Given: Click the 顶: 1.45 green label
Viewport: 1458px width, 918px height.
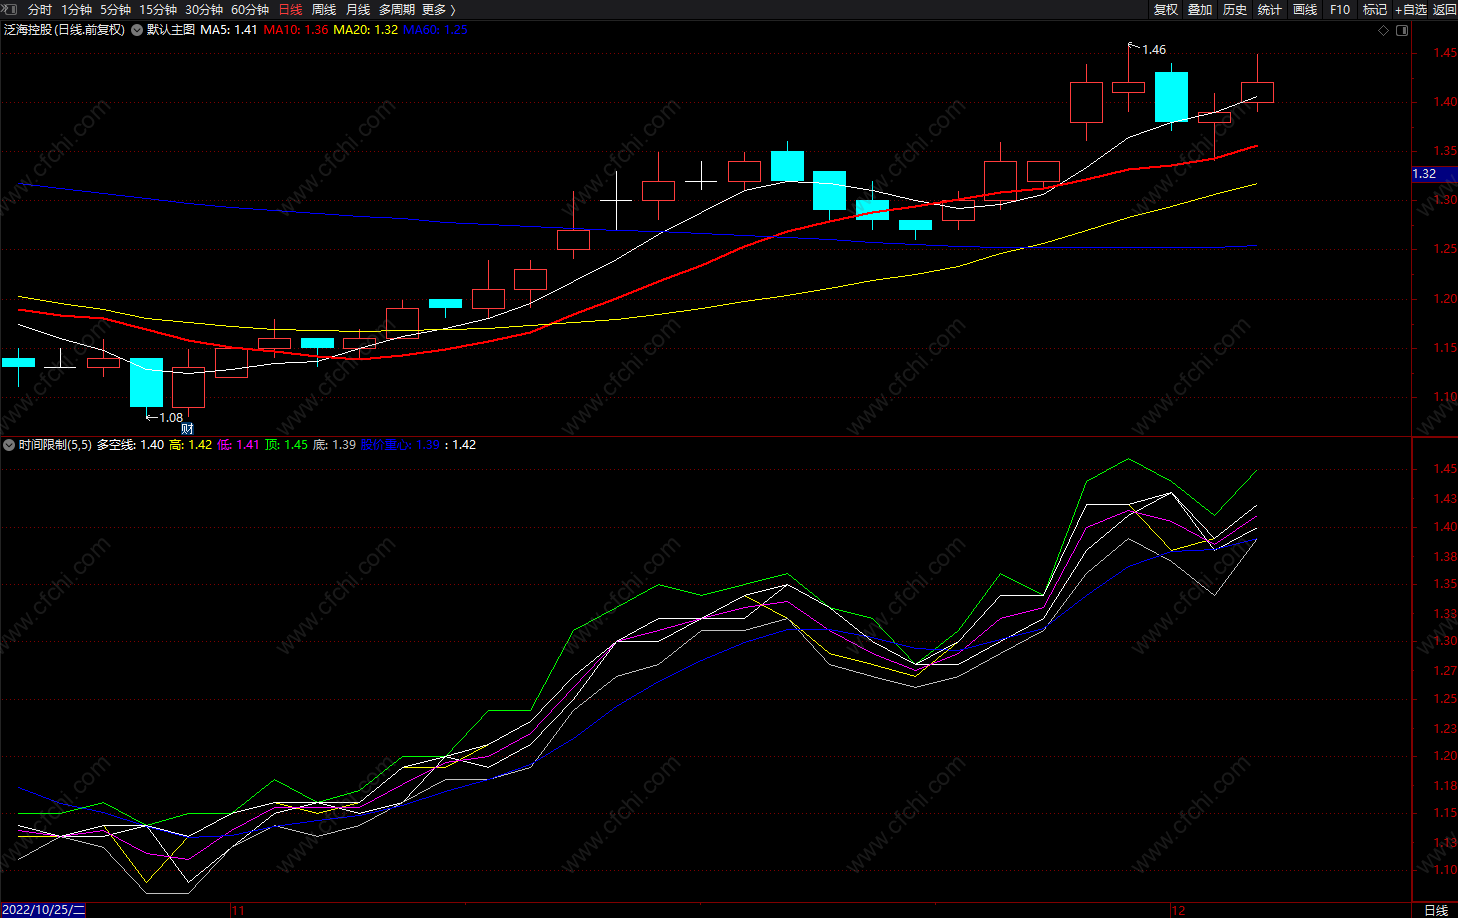Looking at the screenshot, I should click(286, 445).
